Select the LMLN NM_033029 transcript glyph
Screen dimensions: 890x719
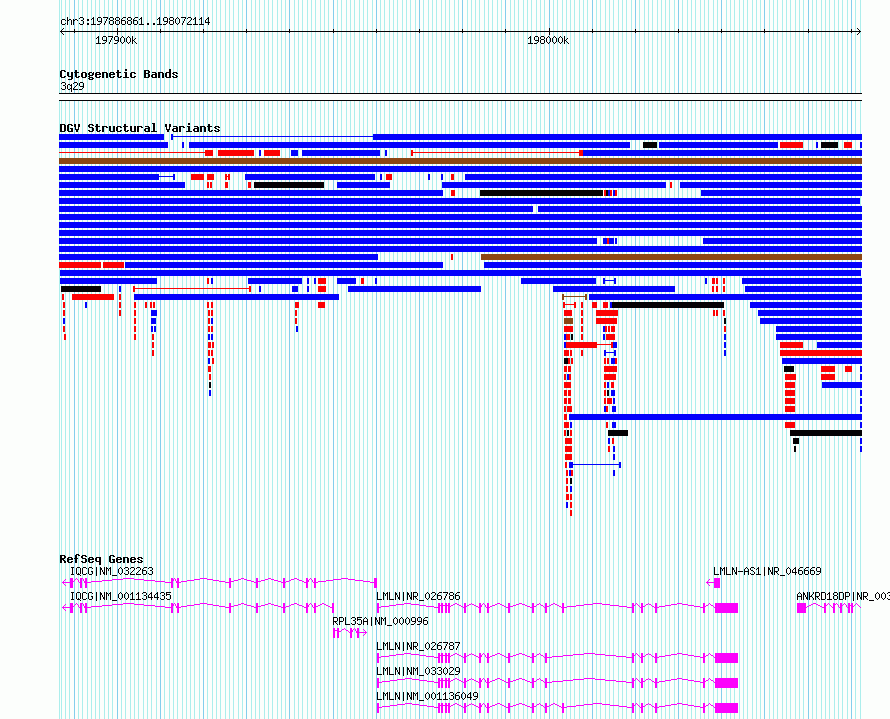(x=557, y=683)
